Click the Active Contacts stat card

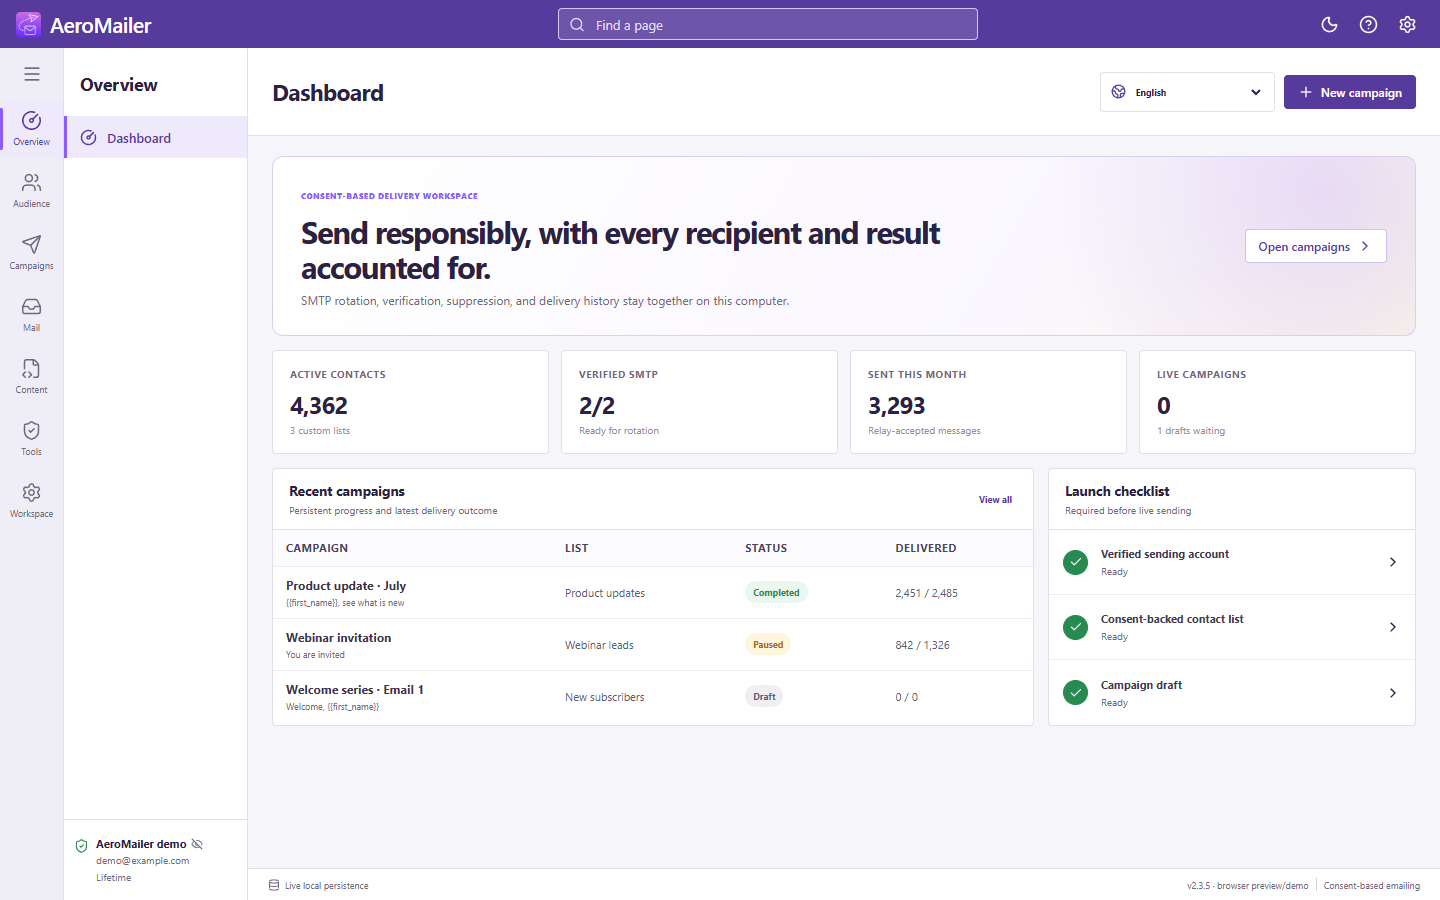point(410,402)
